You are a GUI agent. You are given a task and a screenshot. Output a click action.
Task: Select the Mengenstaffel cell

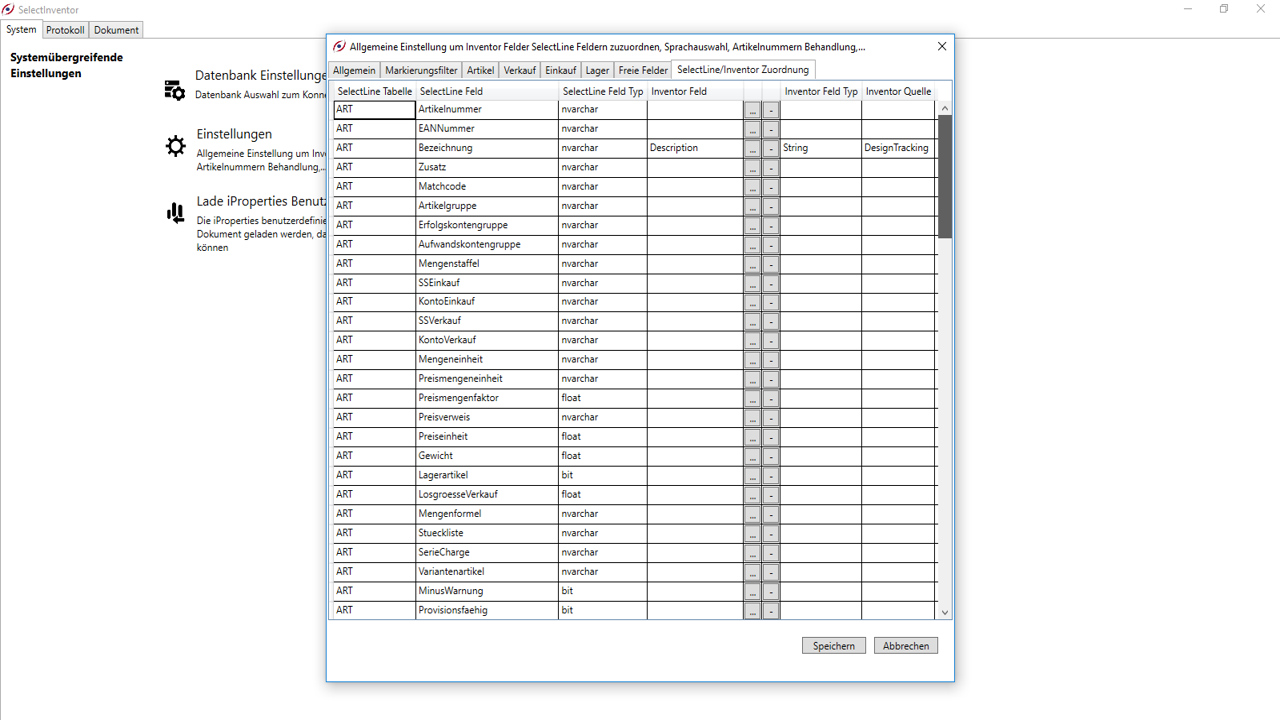tap(487, 264)
